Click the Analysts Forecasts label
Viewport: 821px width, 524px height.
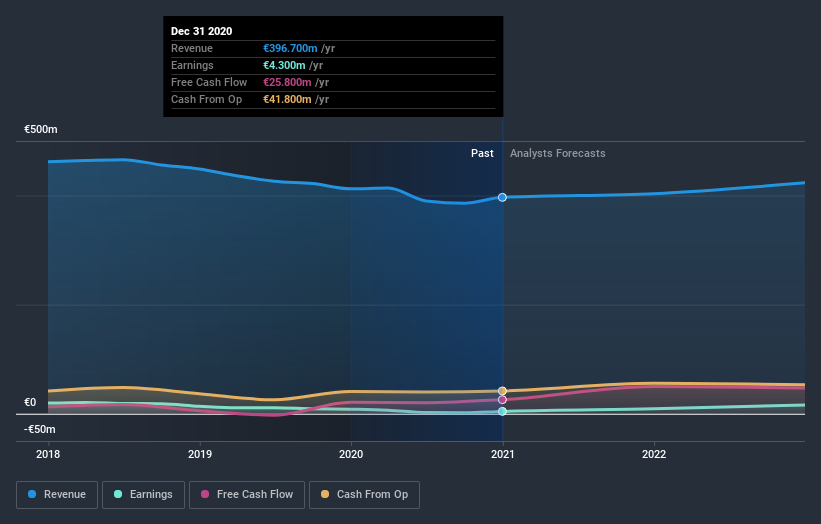[558, 153]
